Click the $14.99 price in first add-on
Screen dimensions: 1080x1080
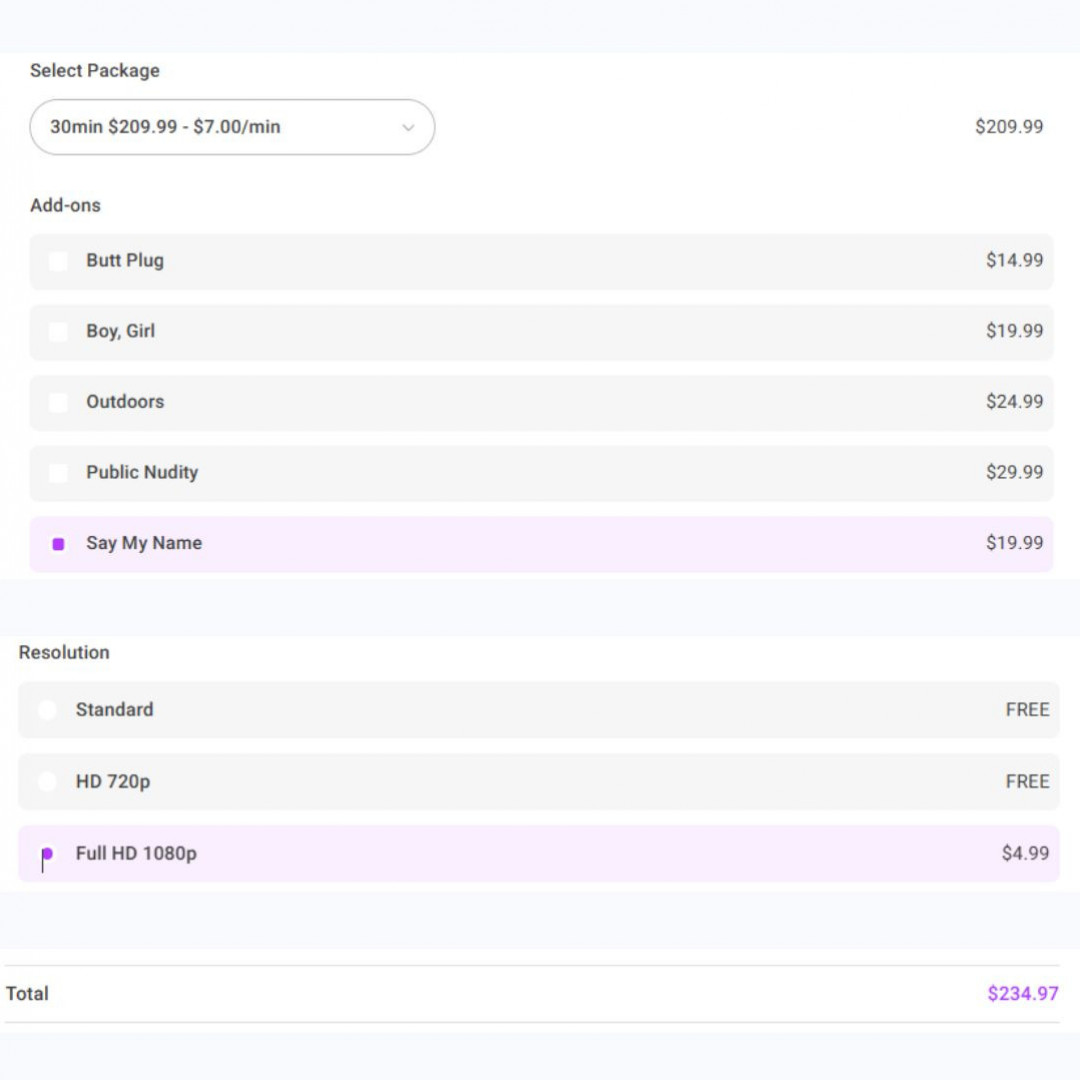pyautogui.click(x=1014, y=260)
